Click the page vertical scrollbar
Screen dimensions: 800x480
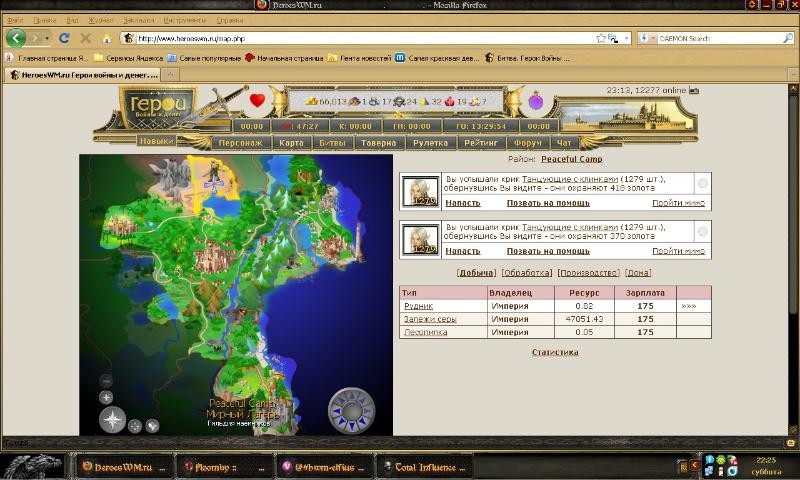point(793,259)
